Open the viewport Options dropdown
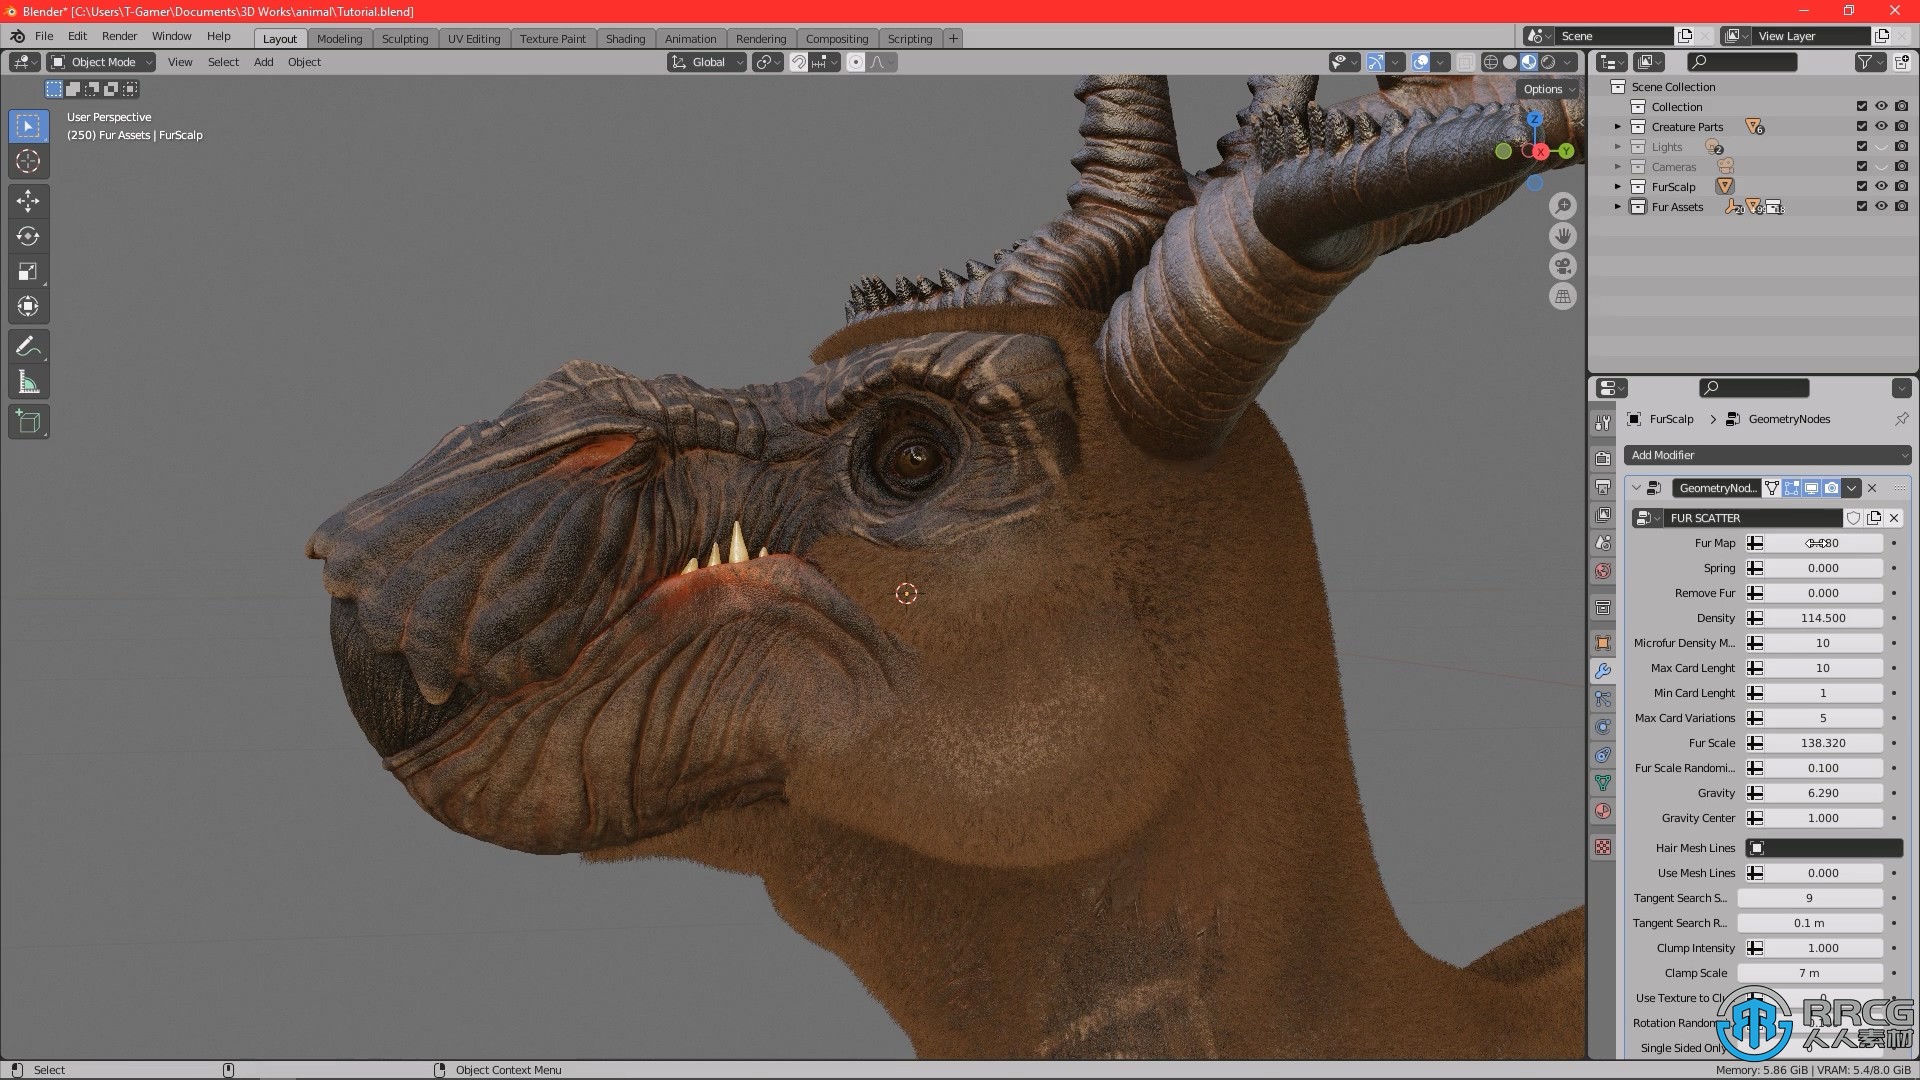This screenshot has width=1920, height=1080. pyautogui.click(x=1548, y=89)
